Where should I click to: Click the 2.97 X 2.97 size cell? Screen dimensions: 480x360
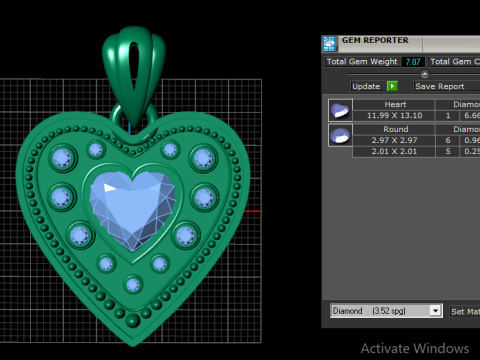394,140
